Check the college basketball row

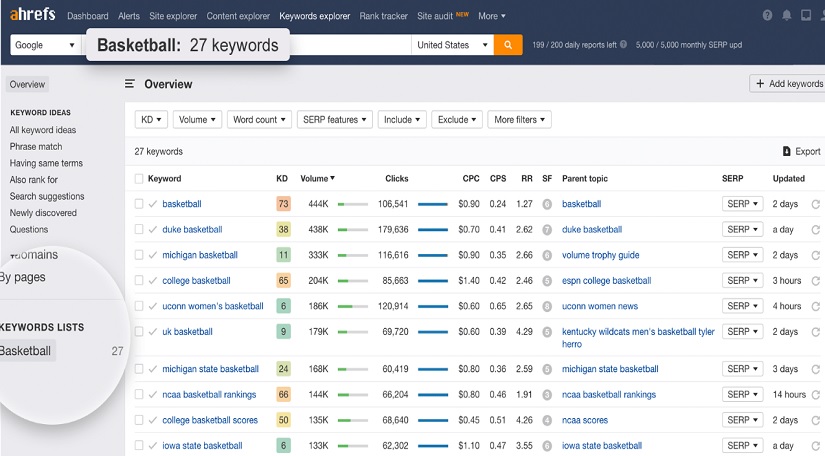click(x=139, y=281)
